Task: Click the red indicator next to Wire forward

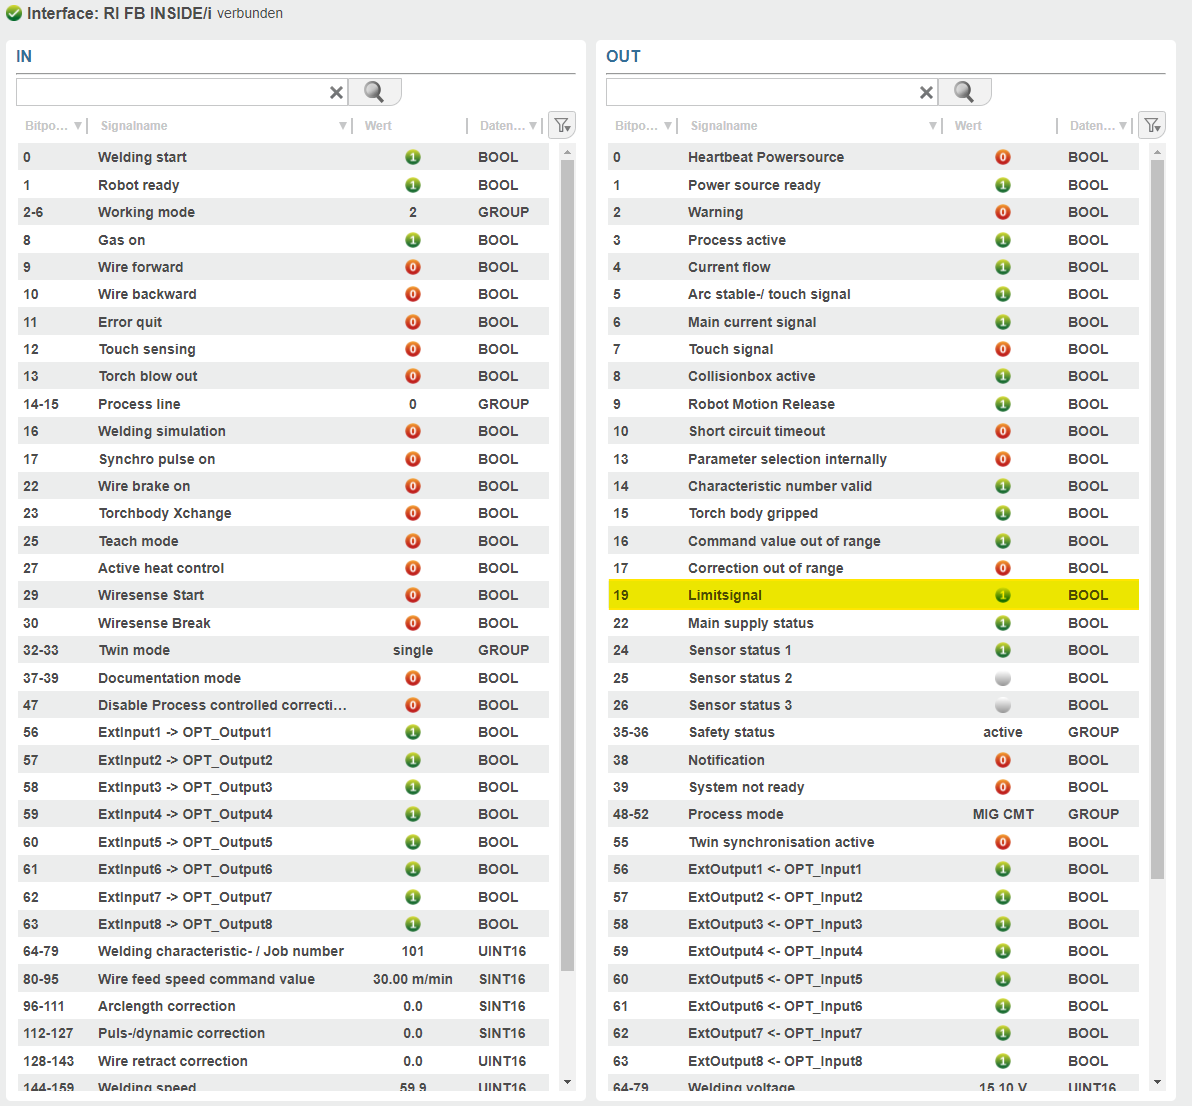Action: coord(412,266)
